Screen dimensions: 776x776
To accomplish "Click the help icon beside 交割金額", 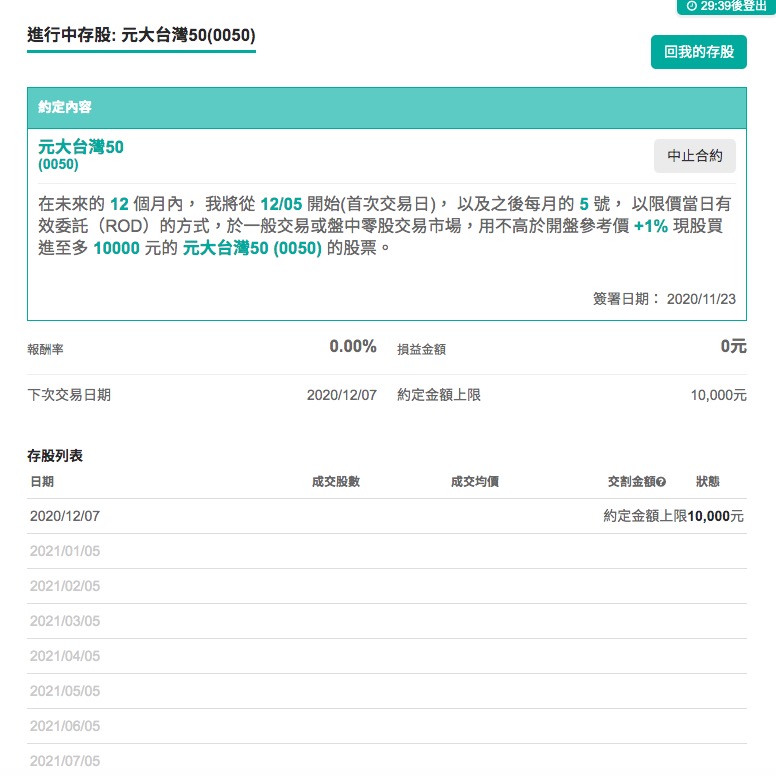I will 661,482.
